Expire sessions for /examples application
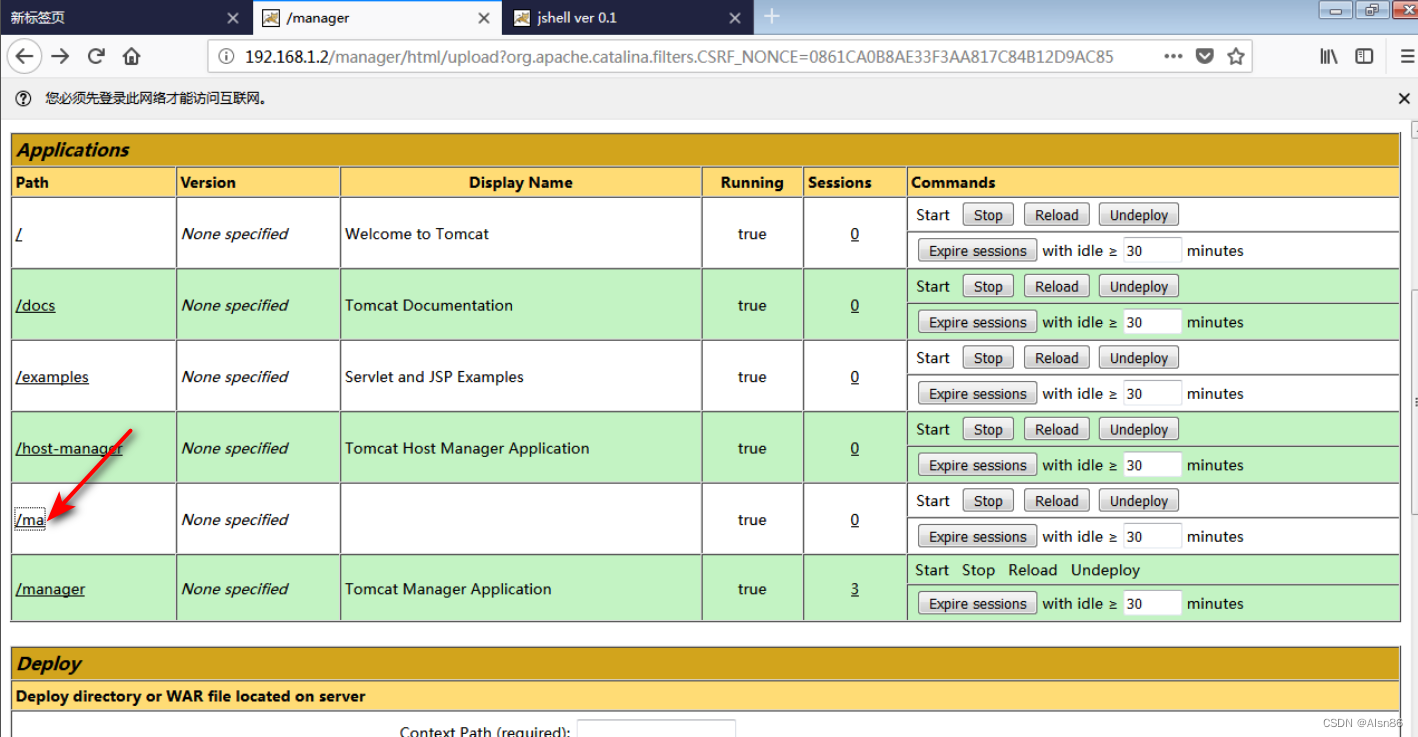 (977, 394)
